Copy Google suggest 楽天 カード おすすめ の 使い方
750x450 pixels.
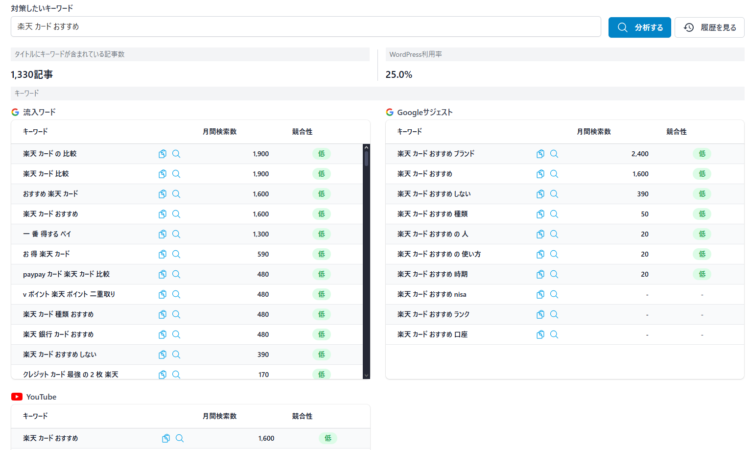pos(540,254)
